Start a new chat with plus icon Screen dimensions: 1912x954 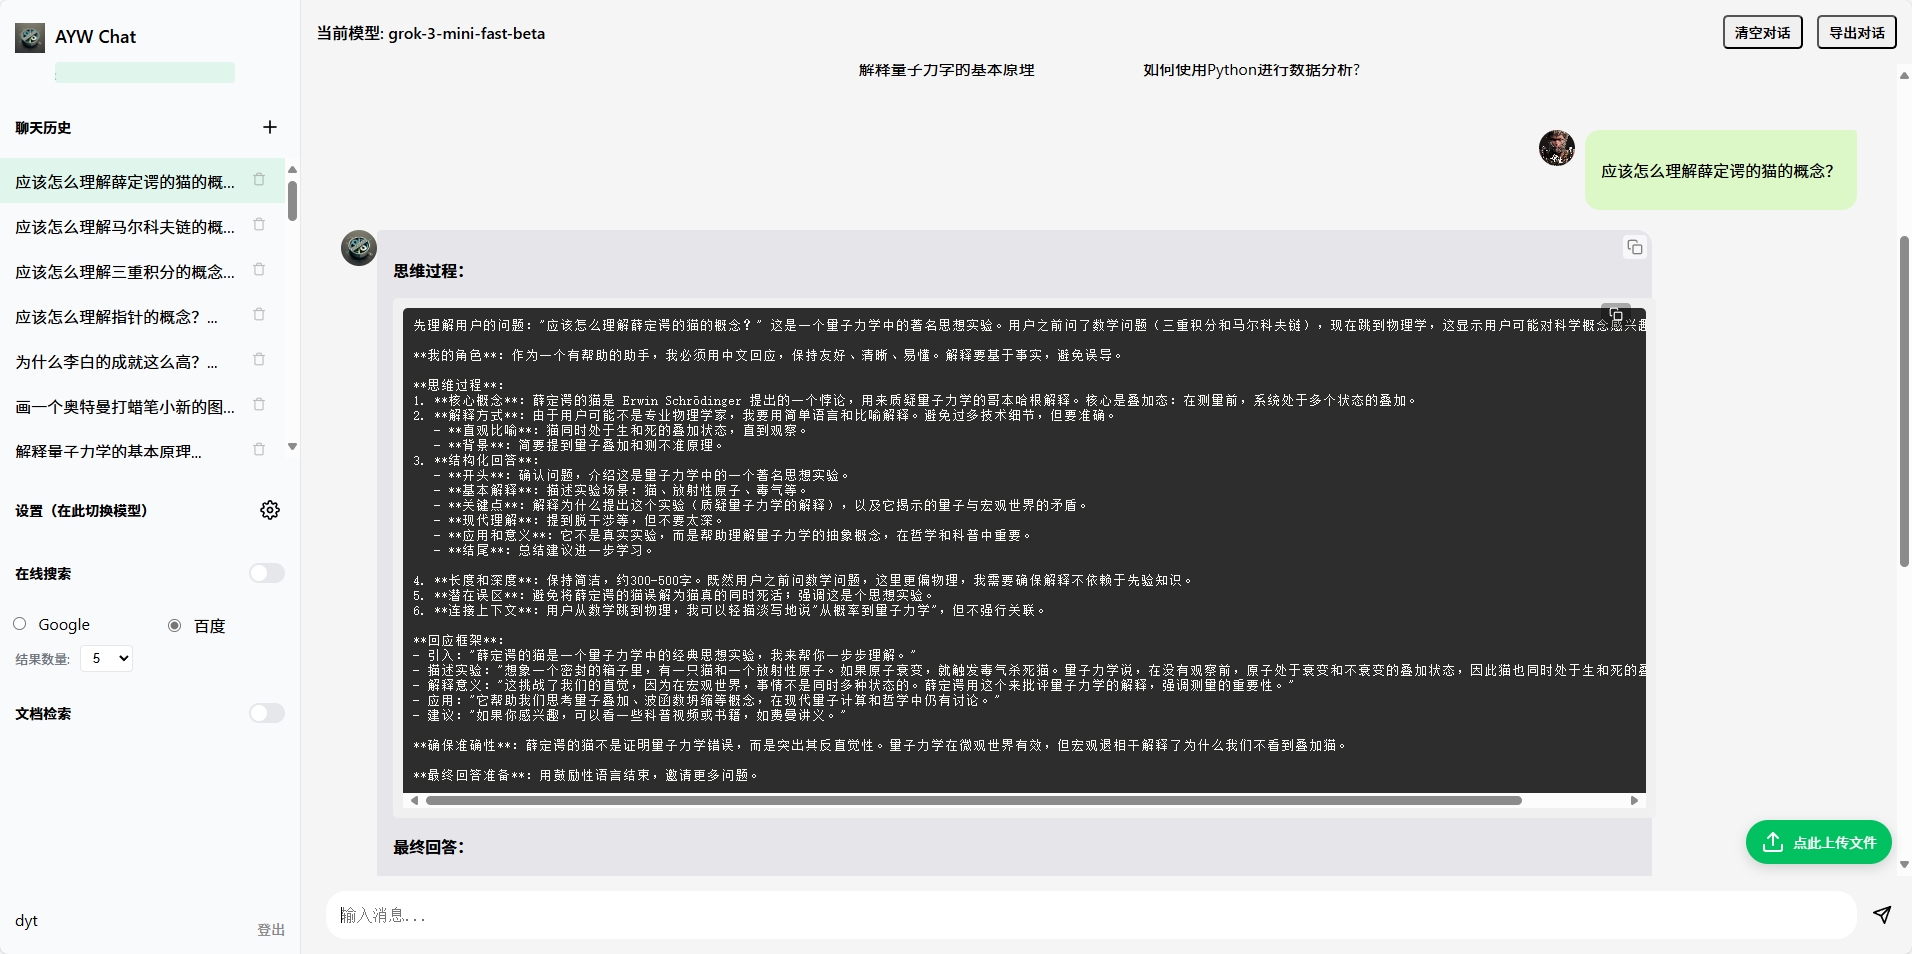click(x=270, y=127)
